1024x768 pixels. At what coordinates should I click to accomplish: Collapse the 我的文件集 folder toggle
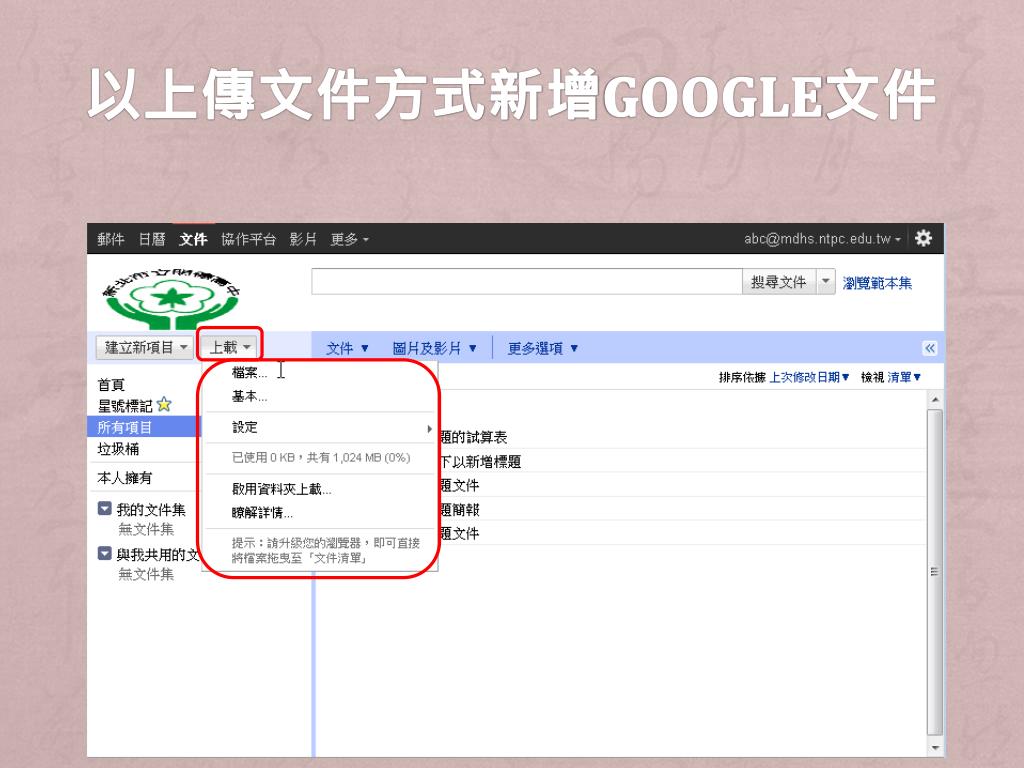104,508
